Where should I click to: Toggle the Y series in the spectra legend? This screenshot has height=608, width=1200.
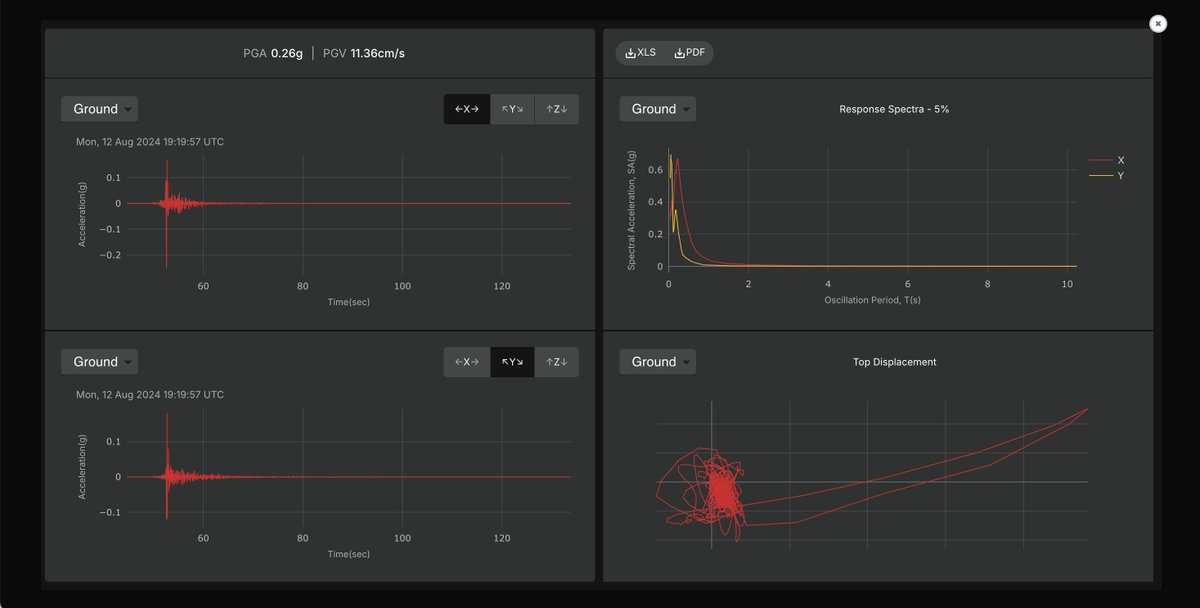[x=1107, y=176]
